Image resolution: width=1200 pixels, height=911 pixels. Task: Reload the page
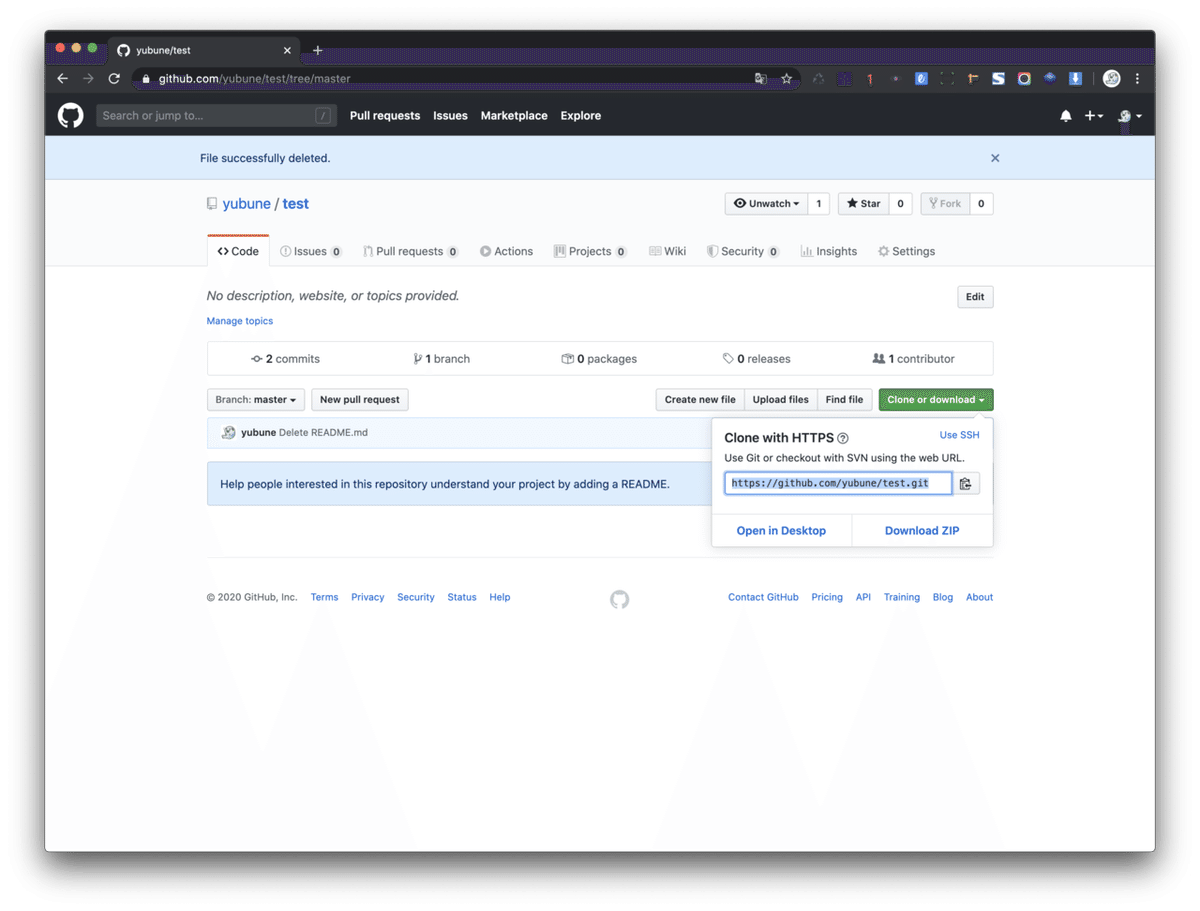(115, 78)
